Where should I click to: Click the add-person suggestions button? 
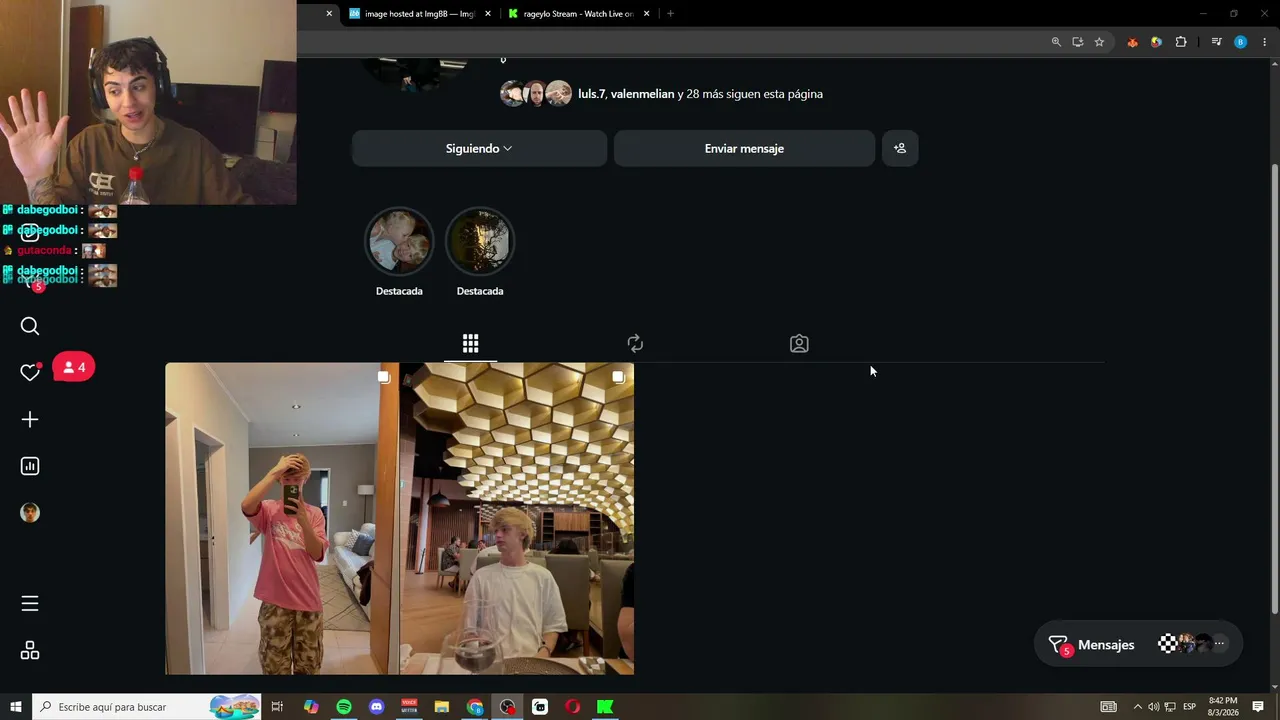point(900,148)
